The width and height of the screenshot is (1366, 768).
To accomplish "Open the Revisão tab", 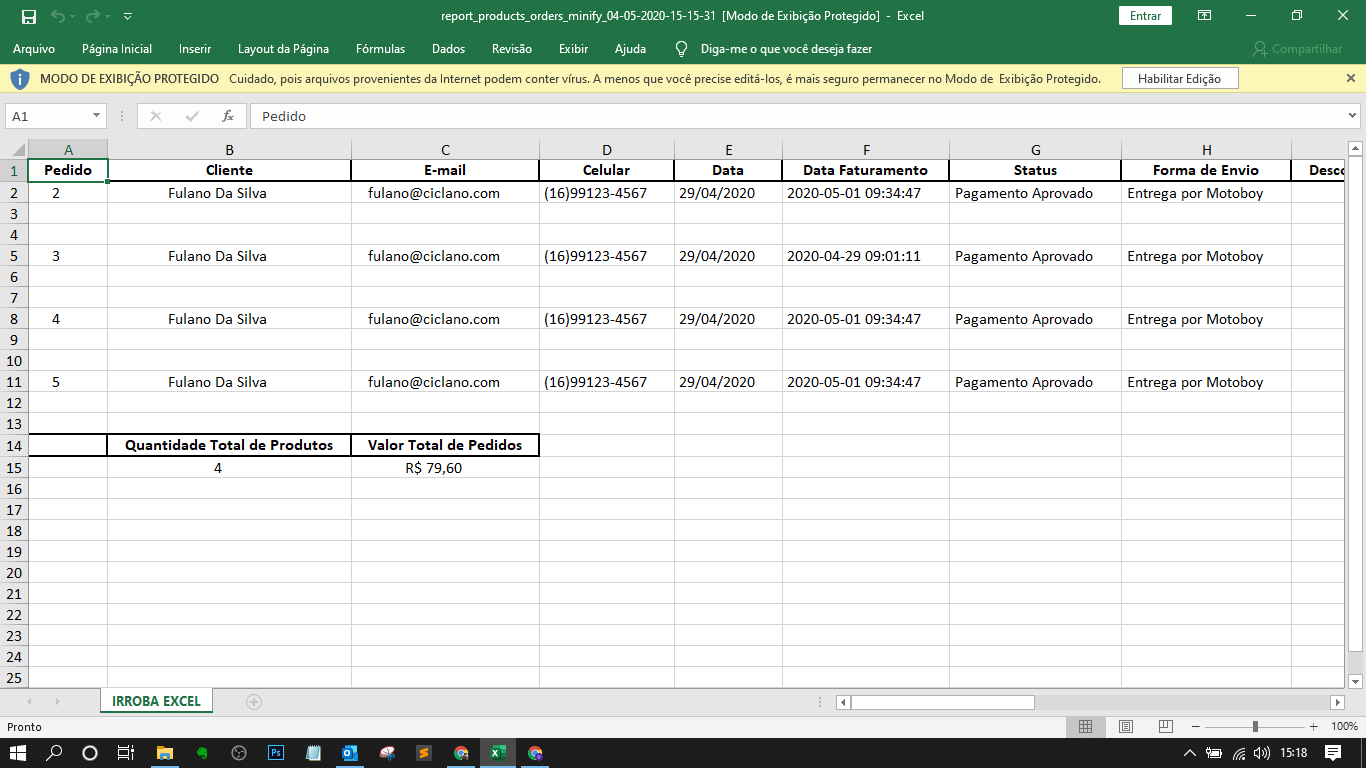I will coord(512,48).
